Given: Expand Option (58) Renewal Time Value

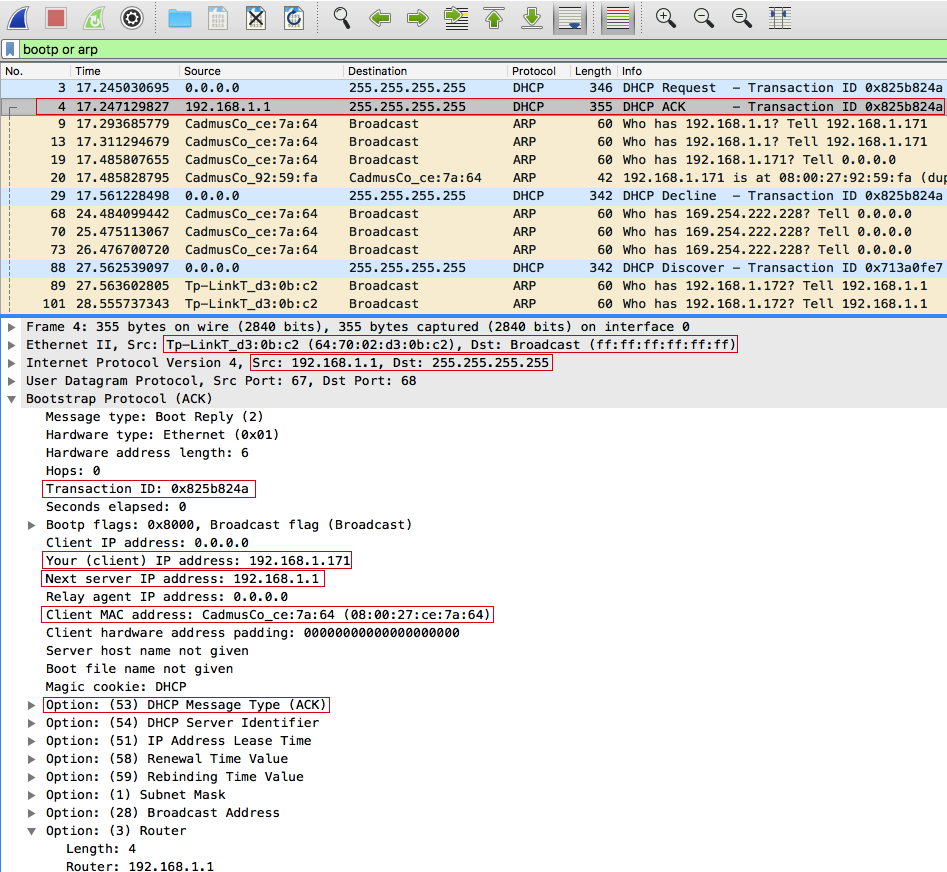Looking at the screenshot, I should click(31, 760).
